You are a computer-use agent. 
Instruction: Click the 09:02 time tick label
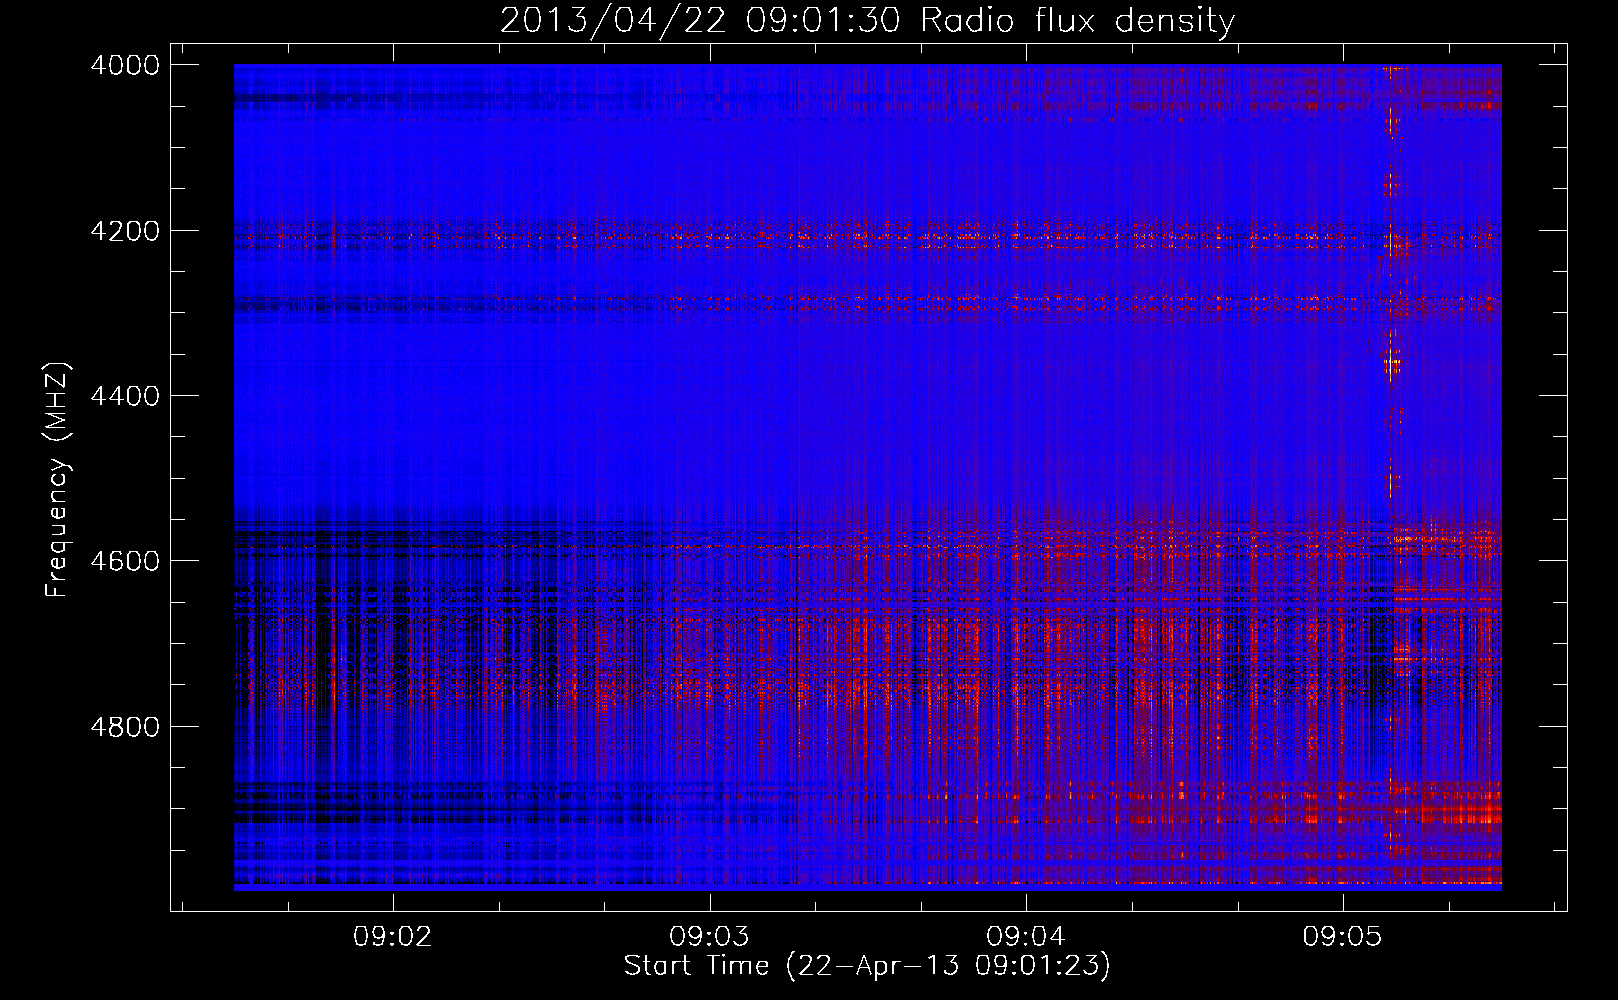coord(393,937)
